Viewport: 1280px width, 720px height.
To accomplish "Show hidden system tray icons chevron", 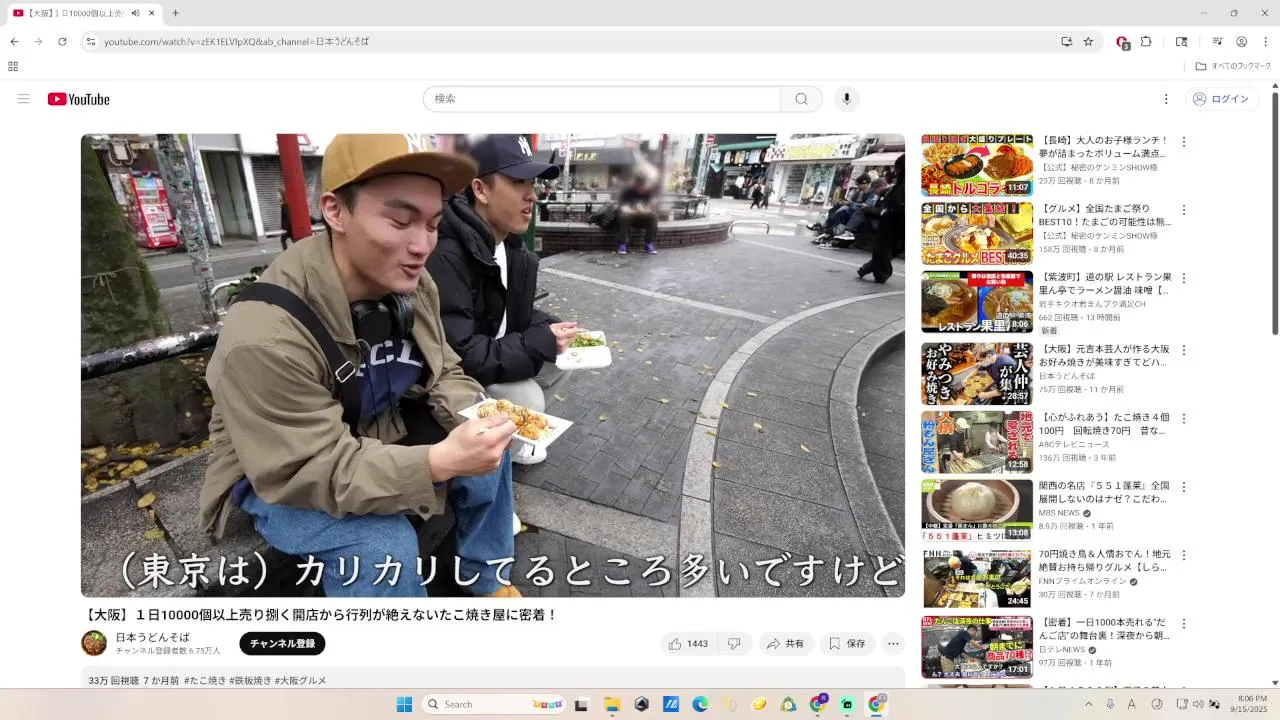I will pos(1088,704).
